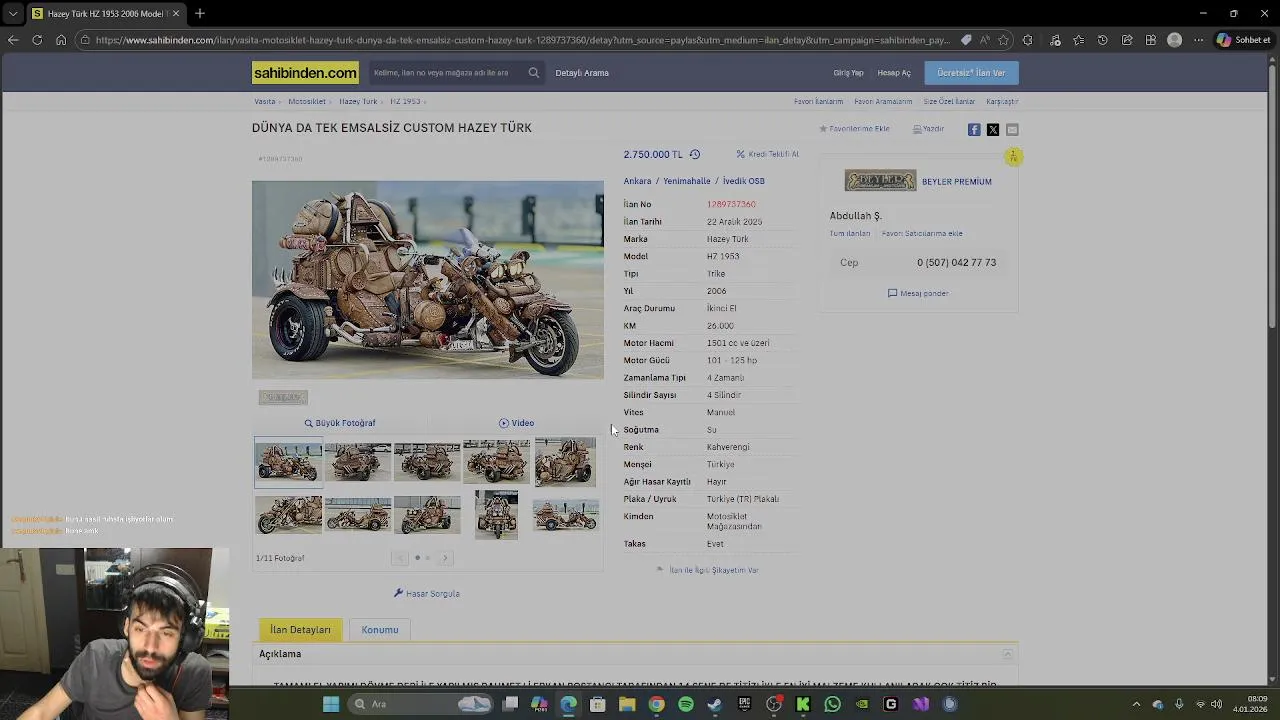Click Favorilerime Ekle link

coord(854,129)
